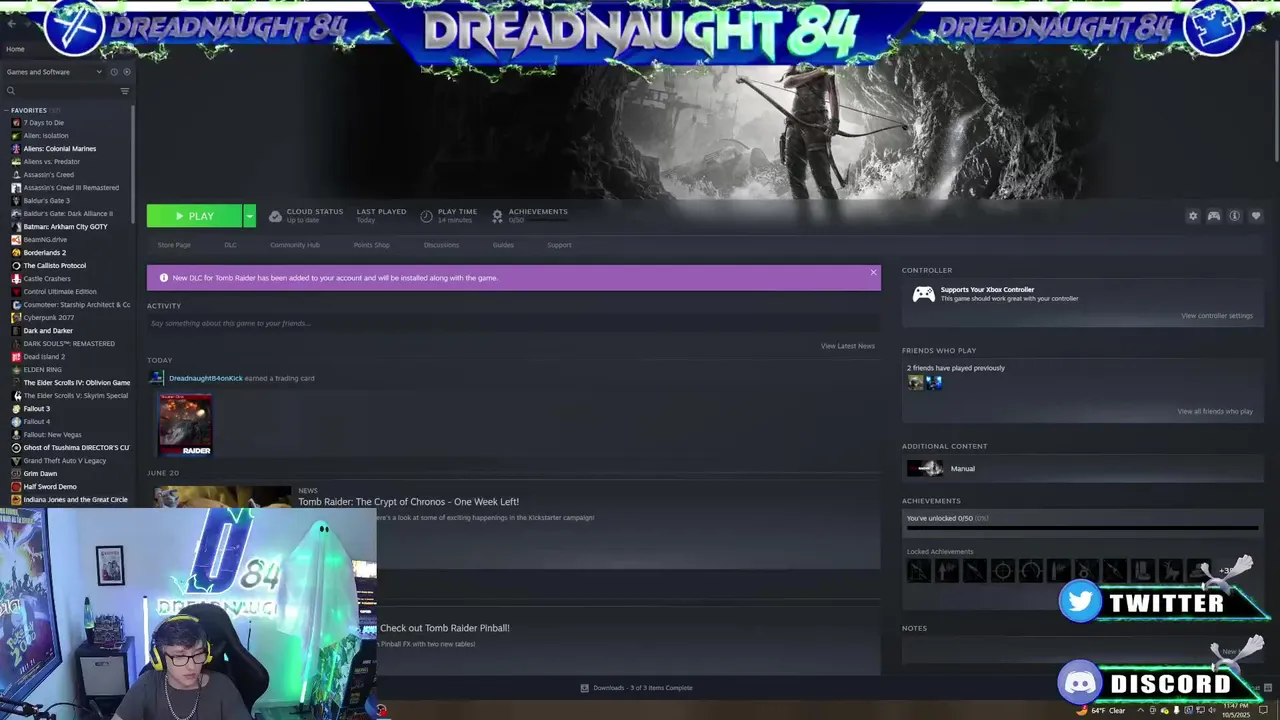Open Games and Software filter dropdown
The width and height of the screenshot is (1280, 720).
[x=54, y=72]
